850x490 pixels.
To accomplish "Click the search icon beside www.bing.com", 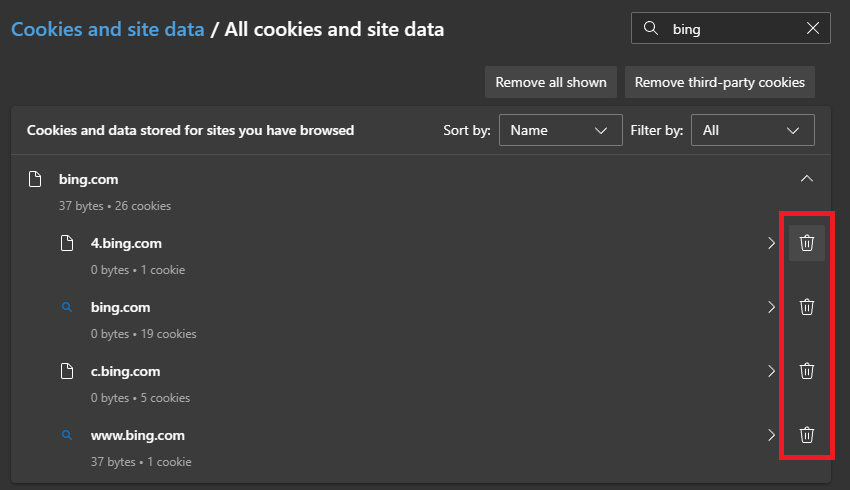I will tap(67, 435).
